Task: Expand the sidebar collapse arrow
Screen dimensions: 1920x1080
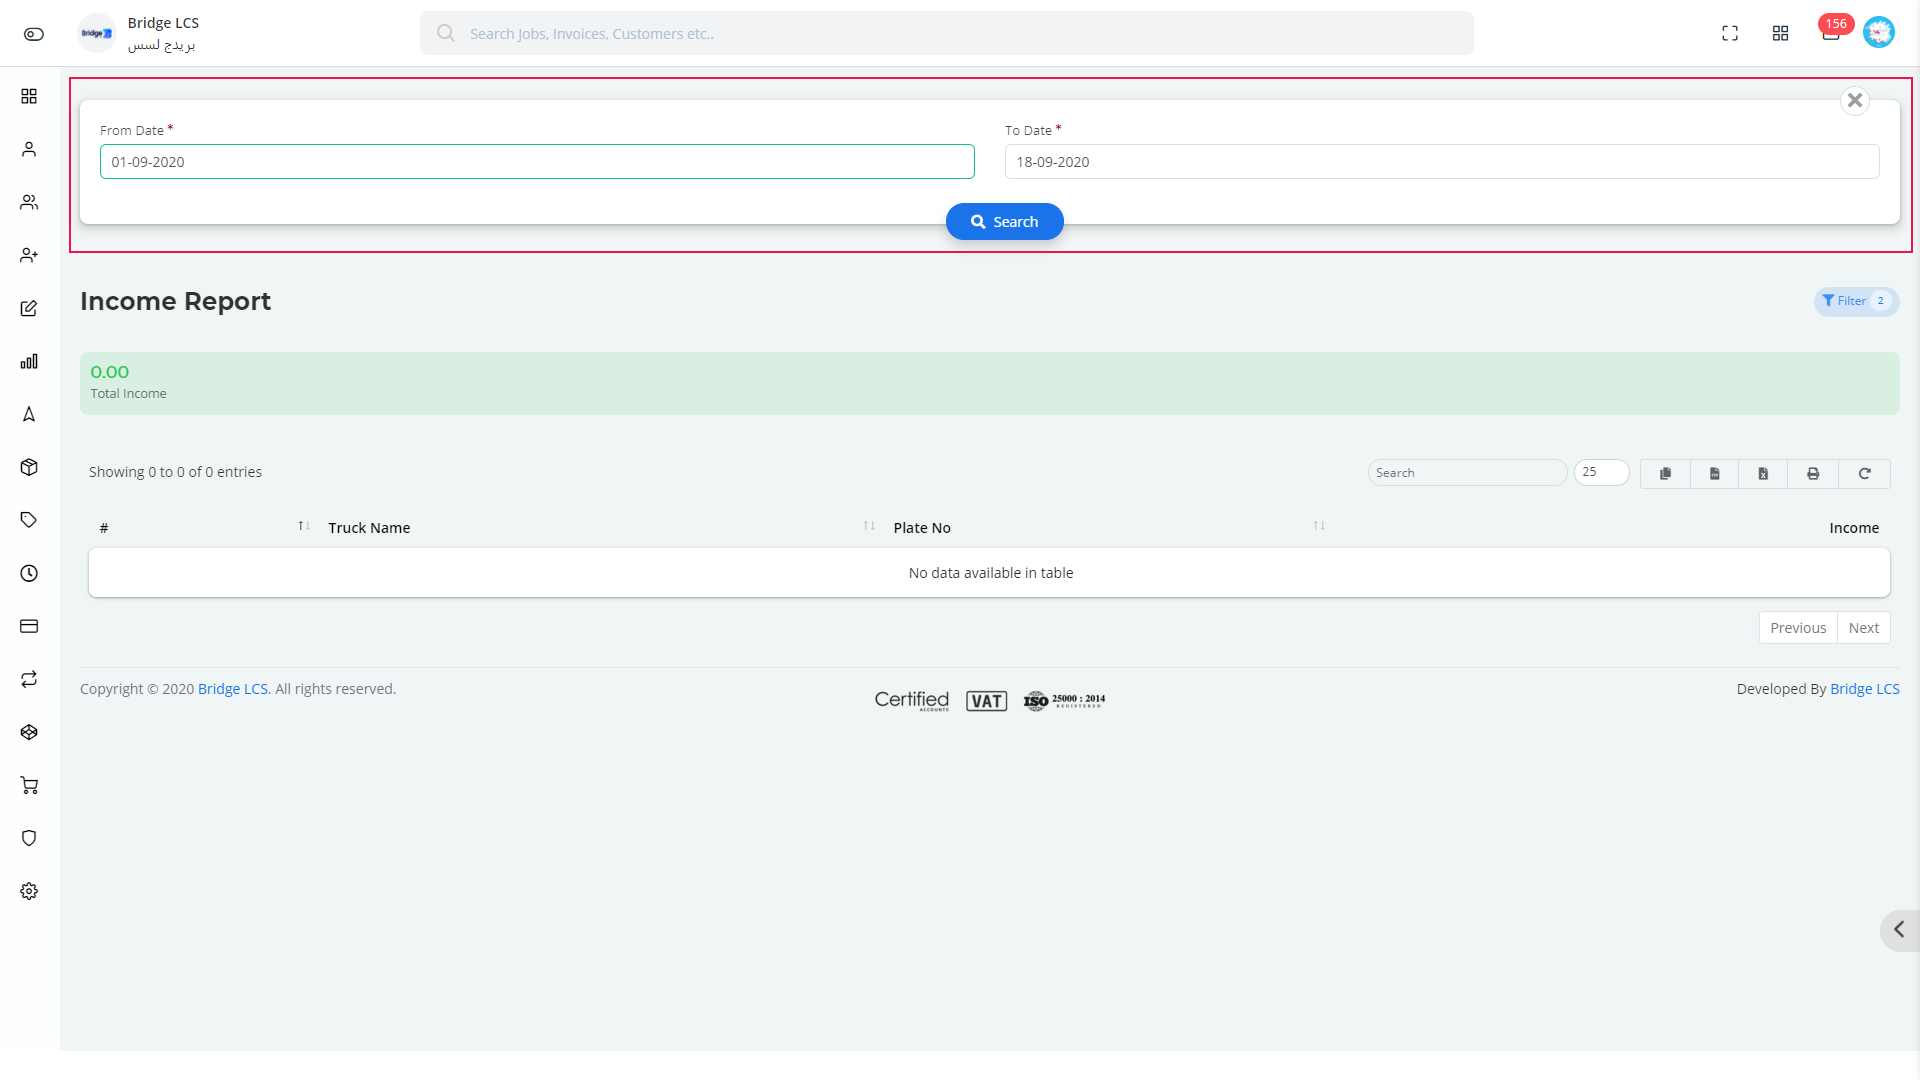Action: point(1900,928)
